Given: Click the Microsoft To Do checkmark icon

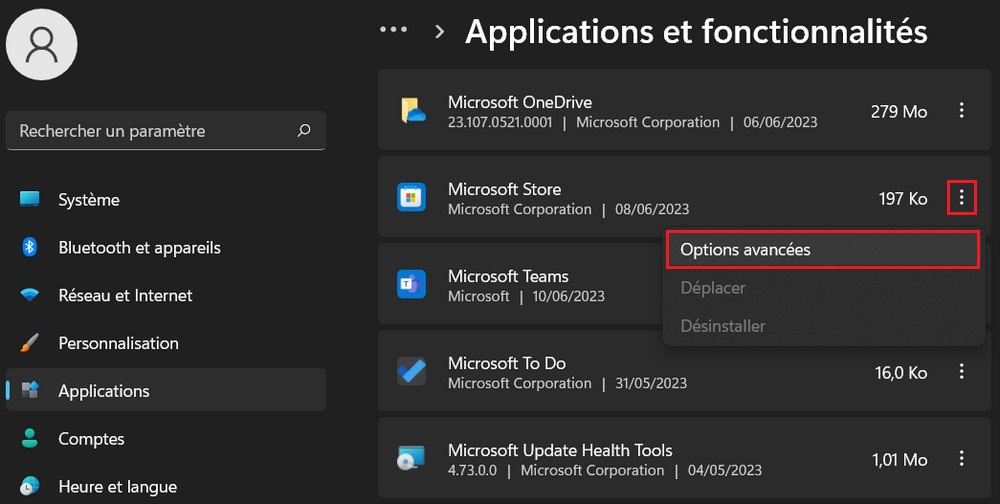Looking at the screenshot, I should click(412, 372).
